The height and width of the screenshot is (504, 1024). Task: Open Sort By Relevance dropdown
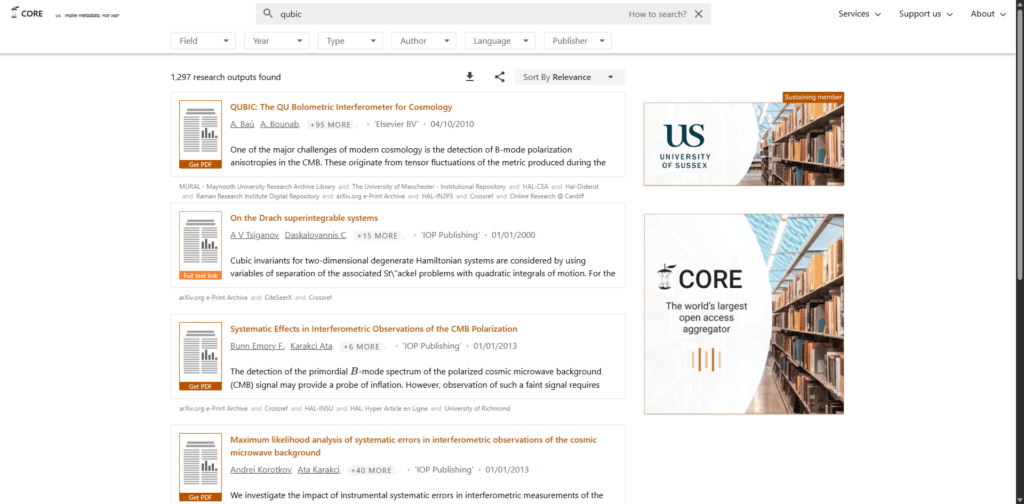(x=570, y=77)
